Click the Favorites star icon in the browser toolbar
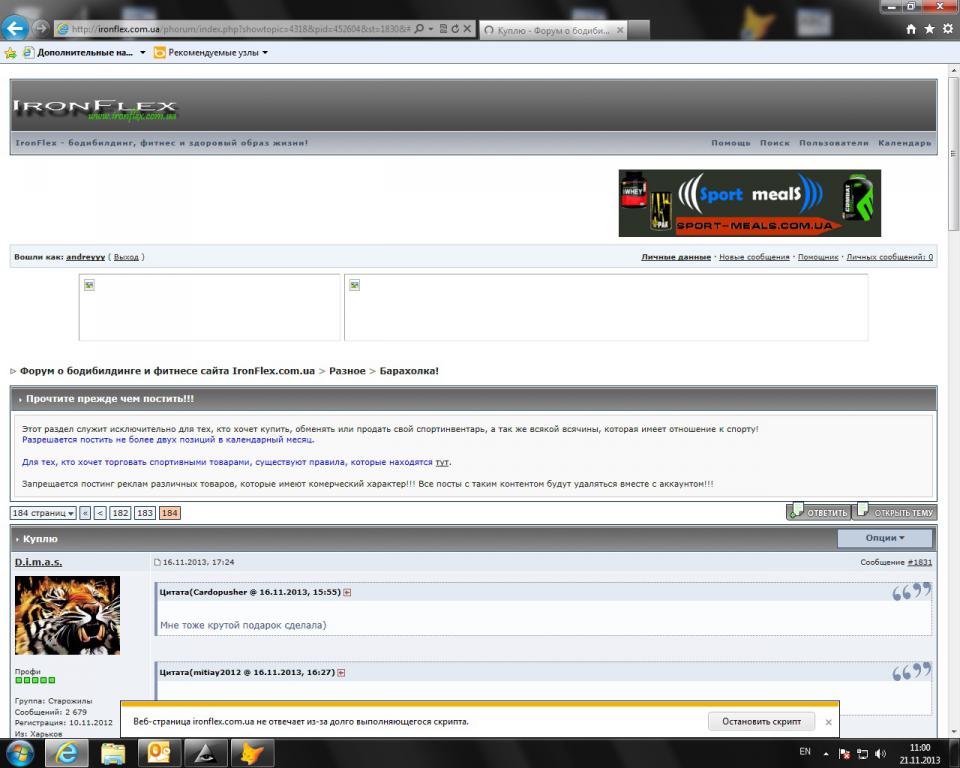960x768 pixels. [929, 30]
